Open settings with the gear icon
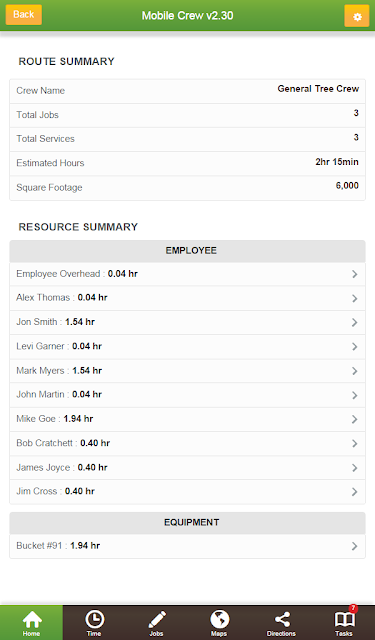 tap(357, 16)
